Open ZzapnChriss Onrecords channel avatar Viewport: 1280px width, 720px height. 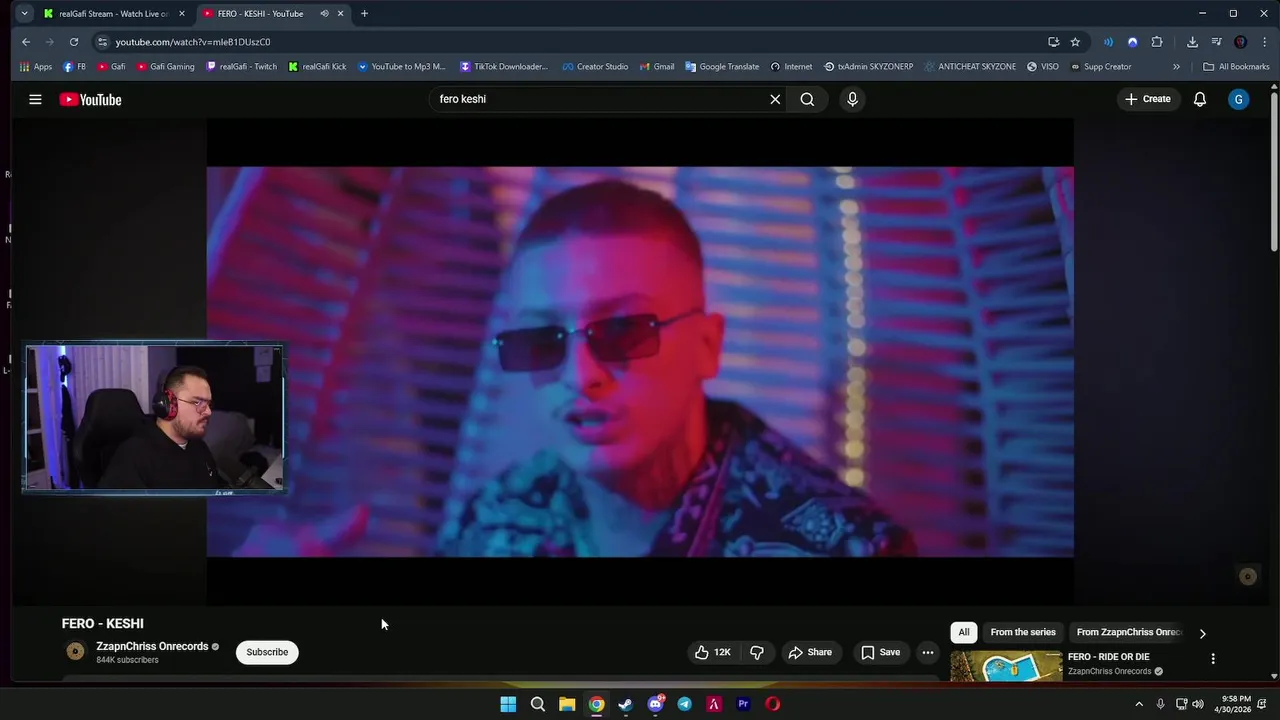pos(75,652)
